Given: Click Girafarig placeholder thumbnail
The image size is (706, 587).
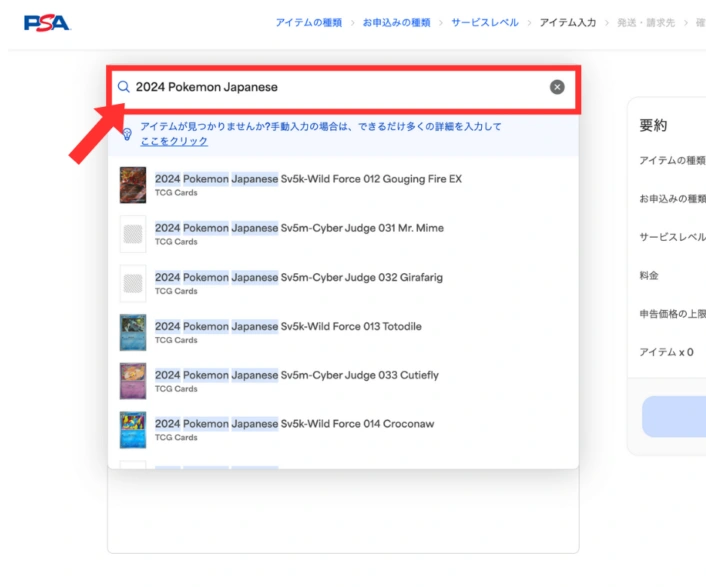Looking at the screenshot, I should (133, 283).
